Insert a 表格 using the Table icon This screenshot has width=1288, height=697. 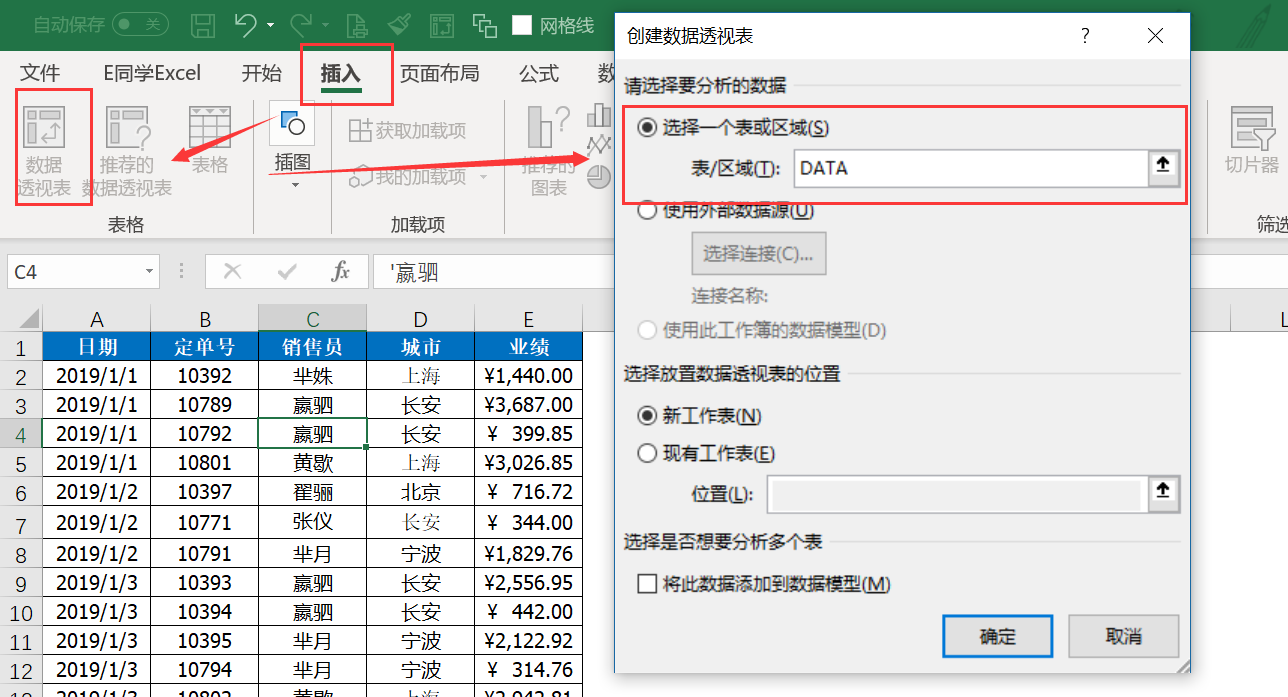pos(209,140)
